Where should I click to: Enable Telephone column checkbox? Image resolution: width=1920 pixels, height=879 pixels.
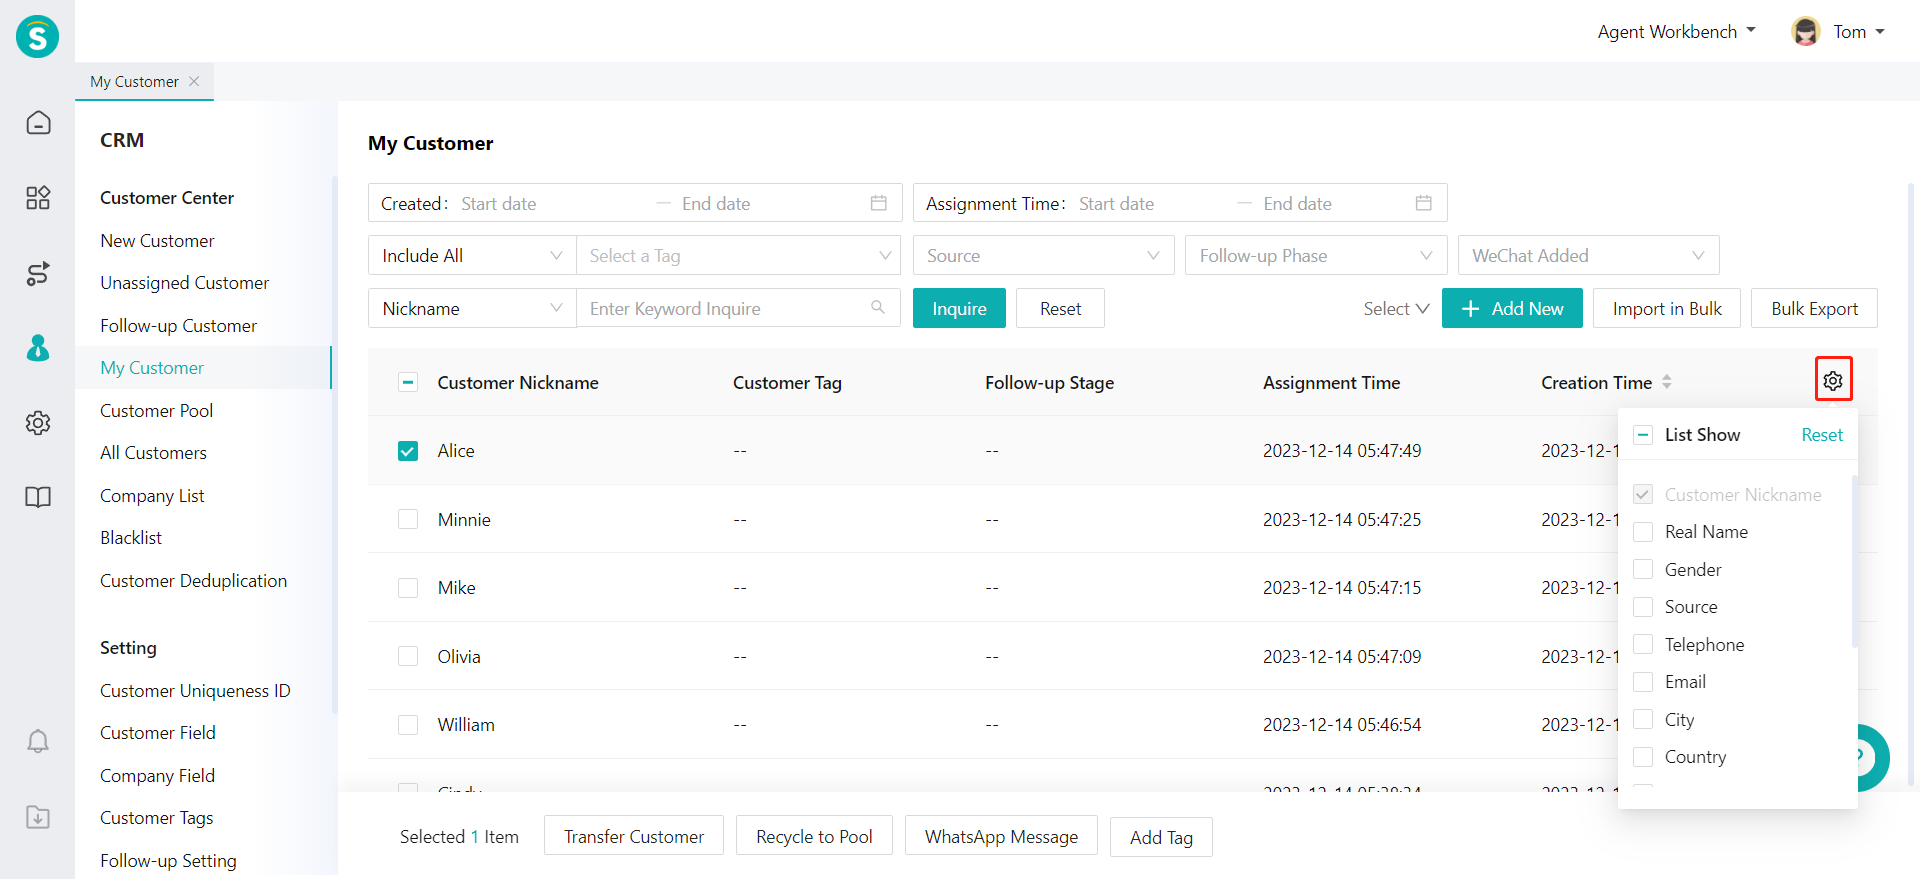[x=1643, y=644]
